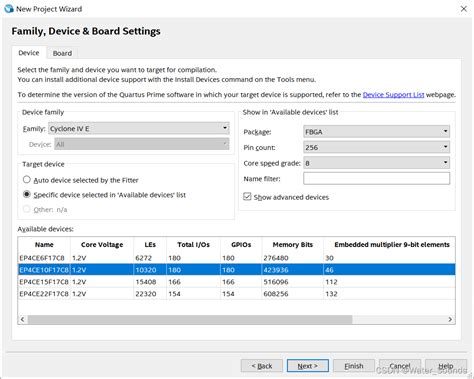Click the Finish button
The width and height of the screenshot is (474, 379).
click(x=354, y=366)
